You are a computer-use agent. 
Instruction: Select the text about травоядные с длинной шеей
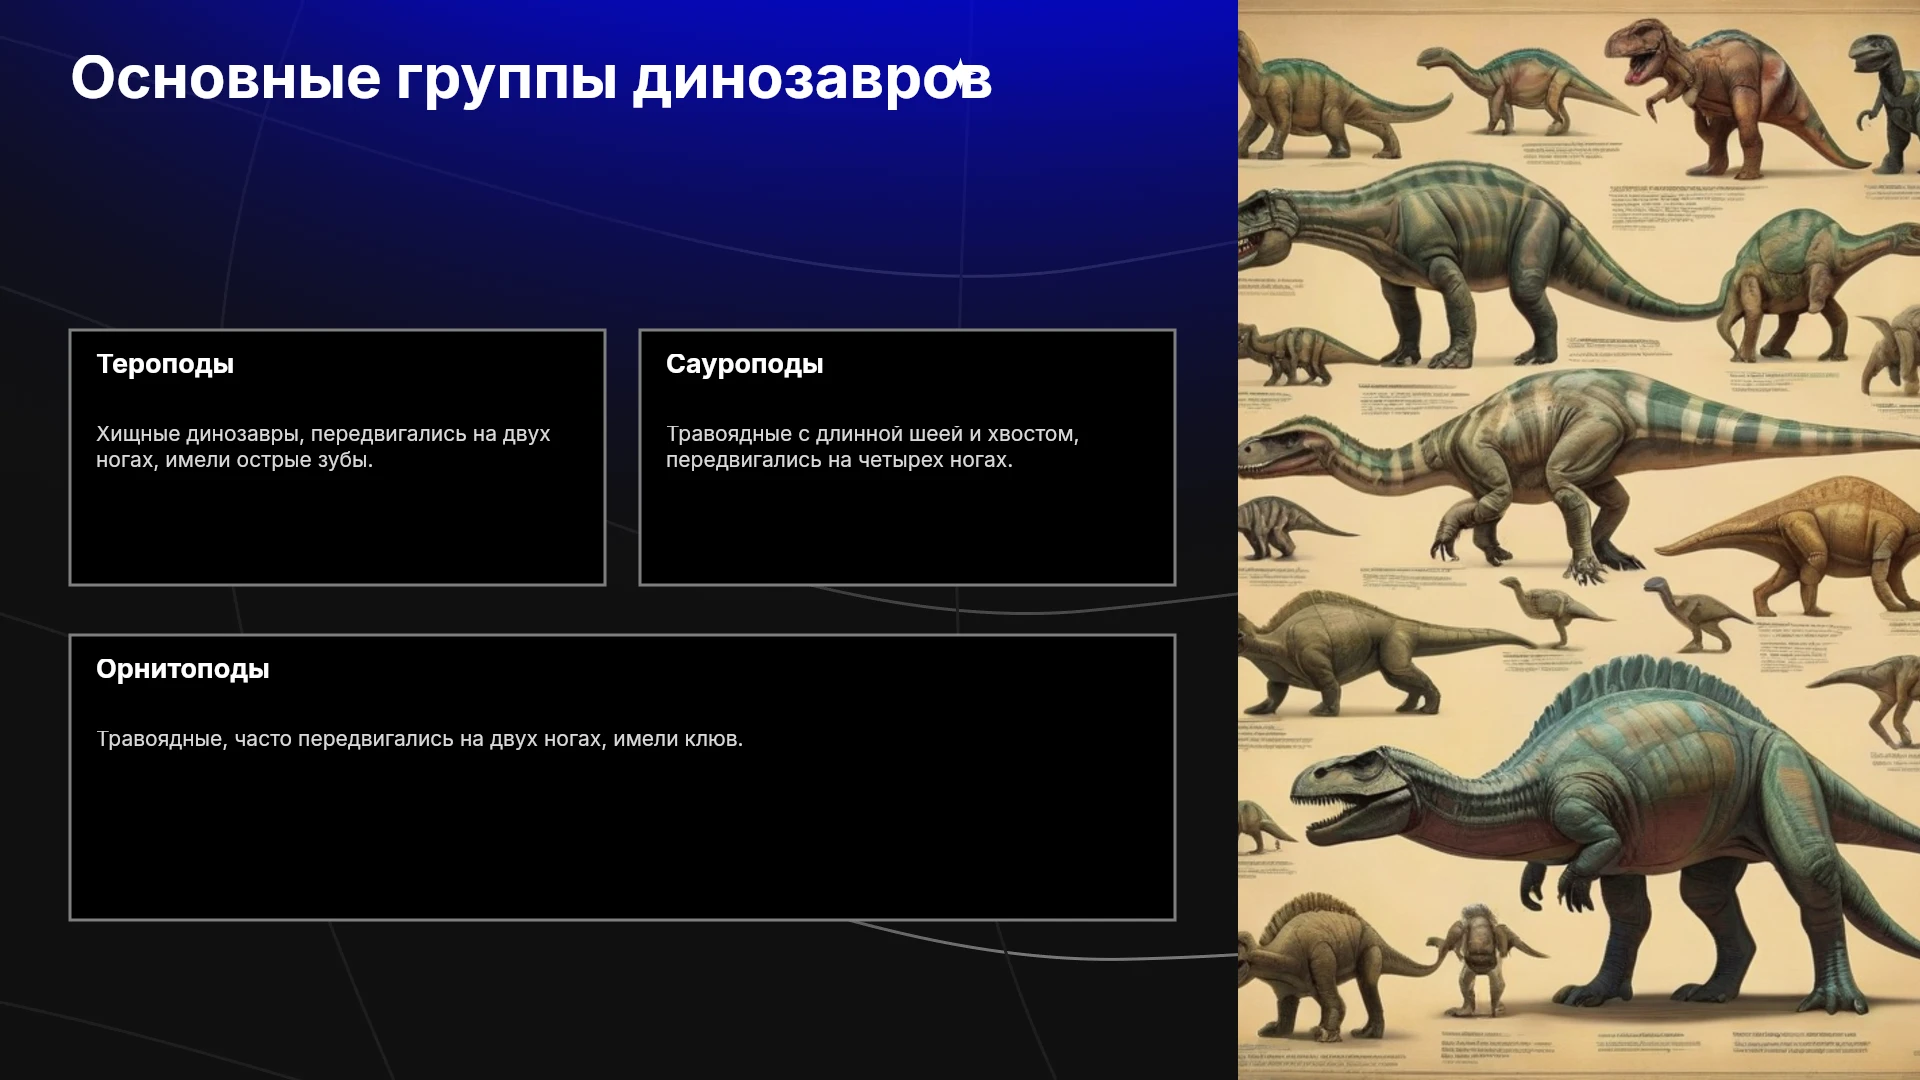pos(872,447)
